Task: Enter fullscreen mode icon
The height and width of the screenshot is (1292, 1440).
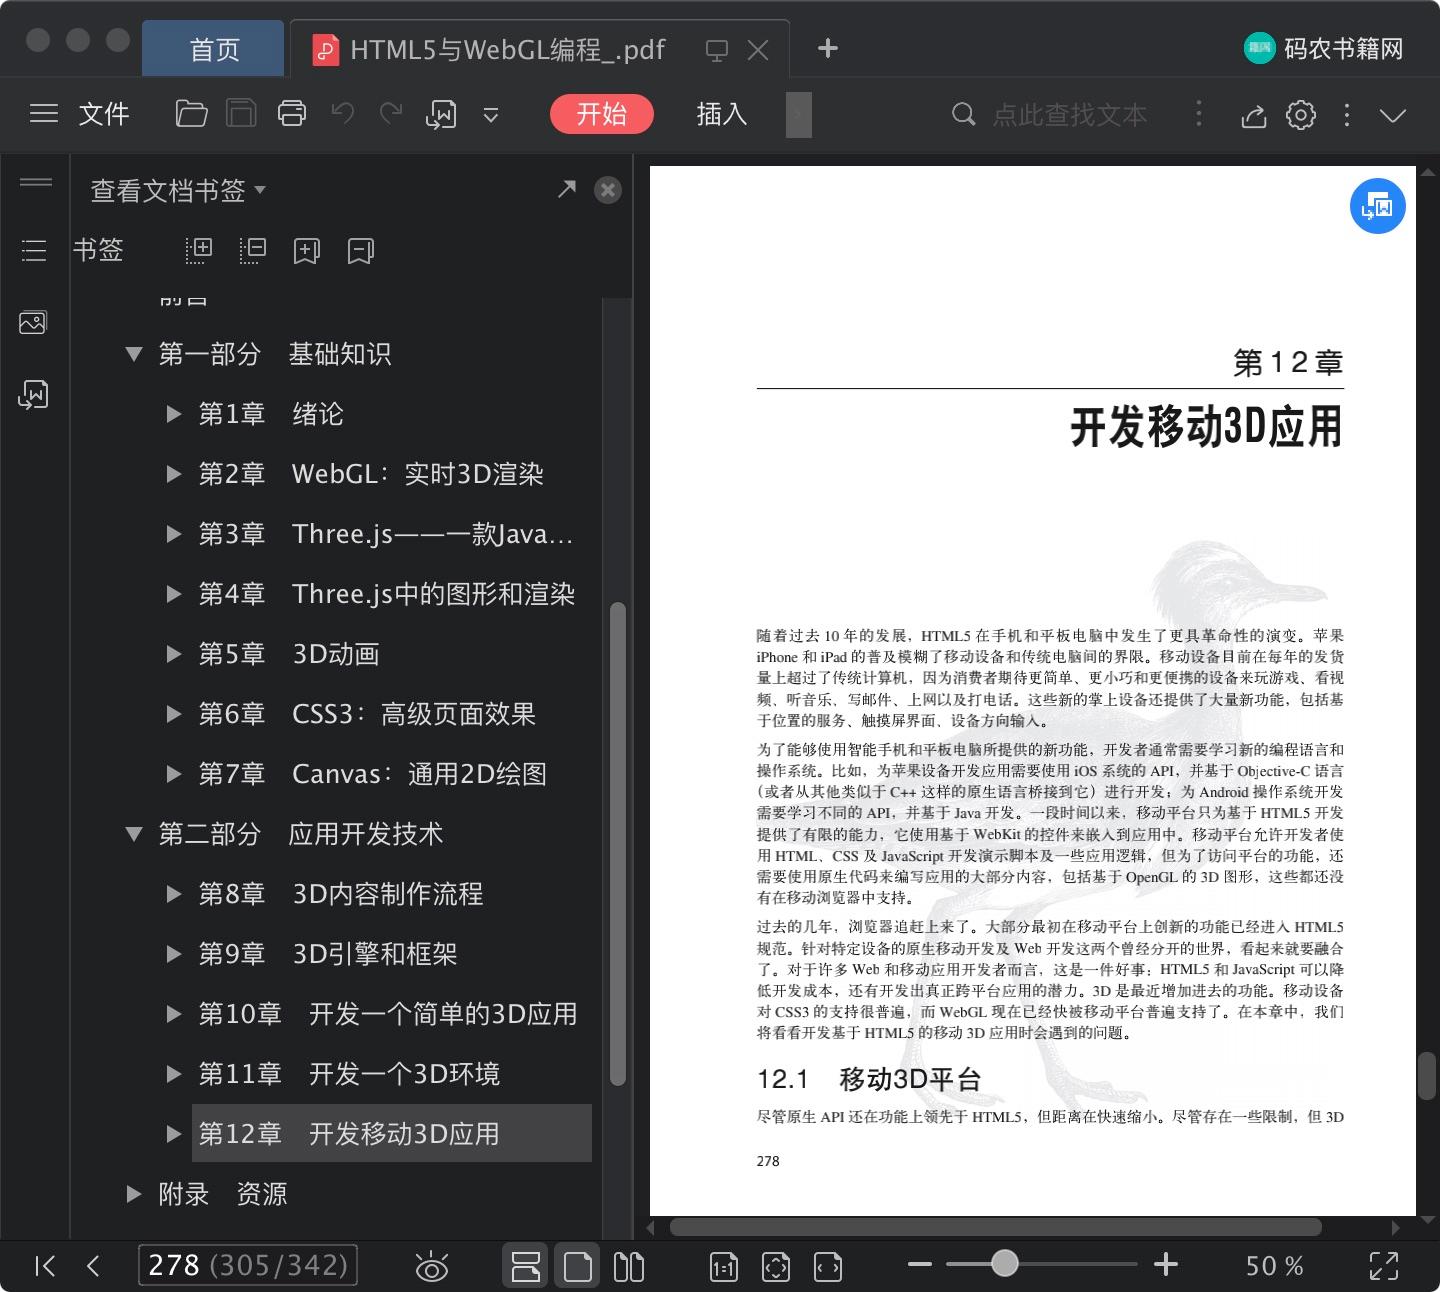Action: click(x=1384, y=1266)
